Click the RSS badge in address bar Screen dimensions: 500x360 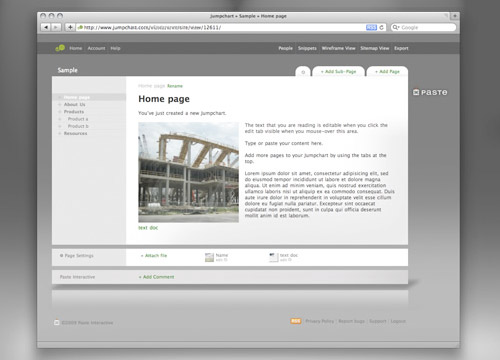point(371,27)
